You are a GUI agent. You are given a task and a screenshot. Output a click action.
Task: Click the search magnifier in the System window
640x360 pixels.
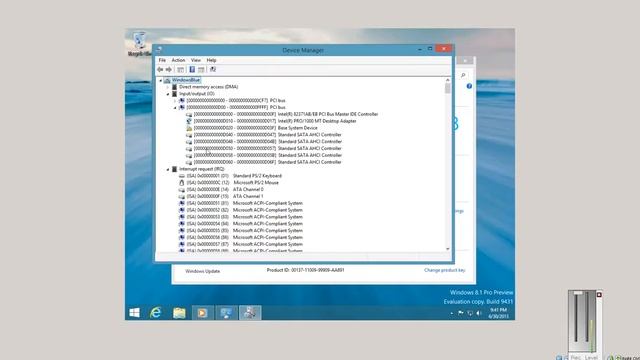point(463,75)
